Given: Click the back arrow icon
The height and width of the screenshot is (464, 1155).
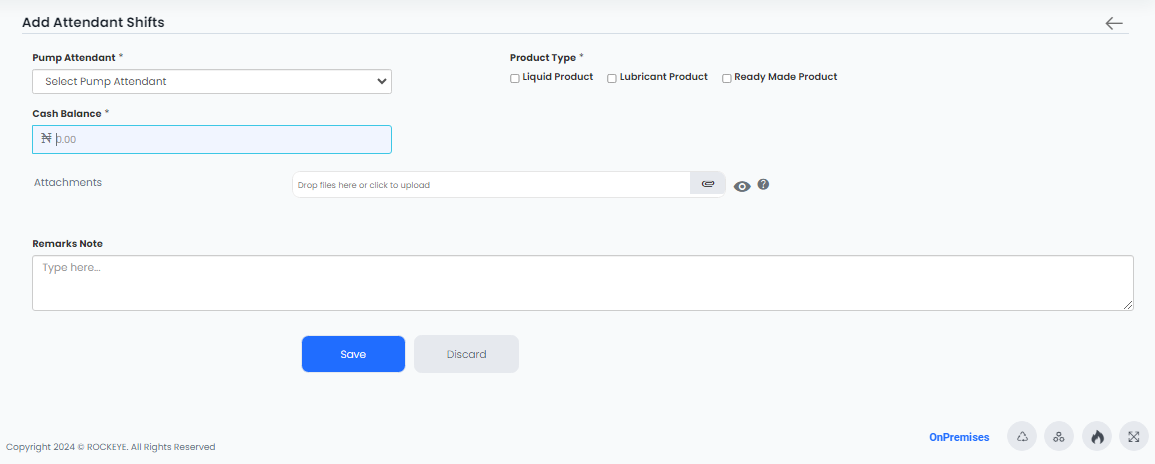Looking at the screenshot, I should pyautogui.click(x=1114, y=24).
